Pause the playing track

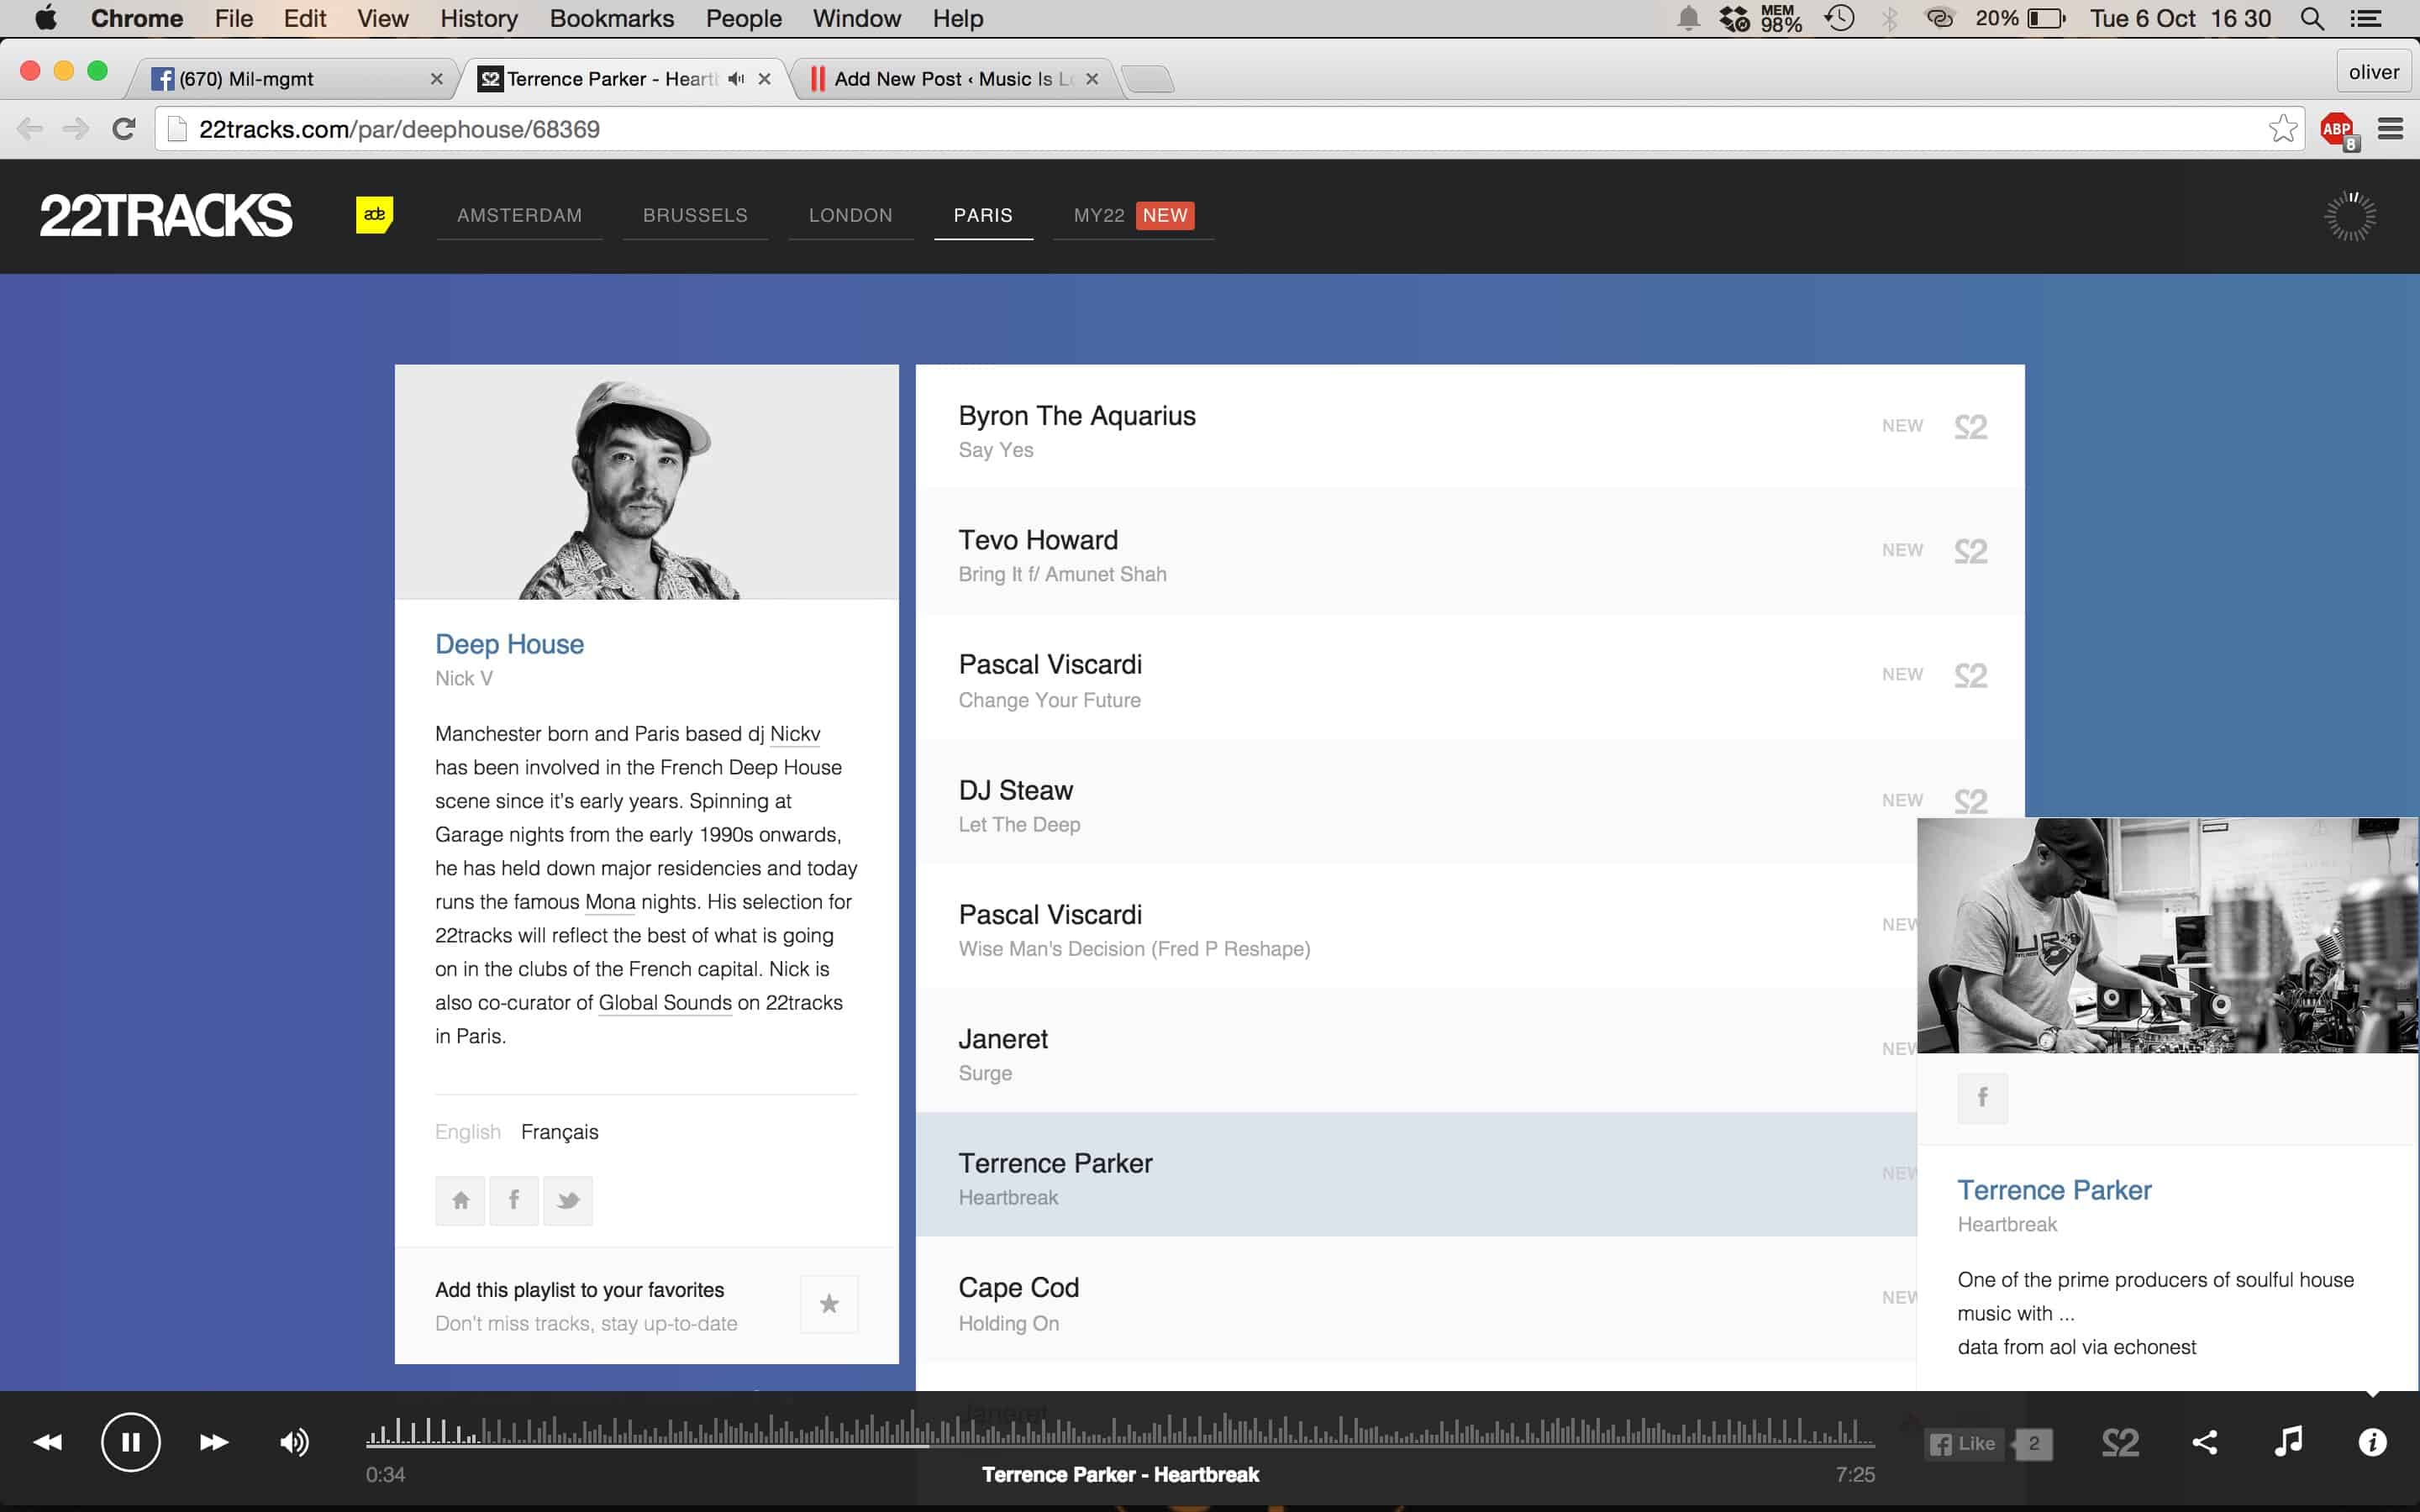click(130, 1442)
